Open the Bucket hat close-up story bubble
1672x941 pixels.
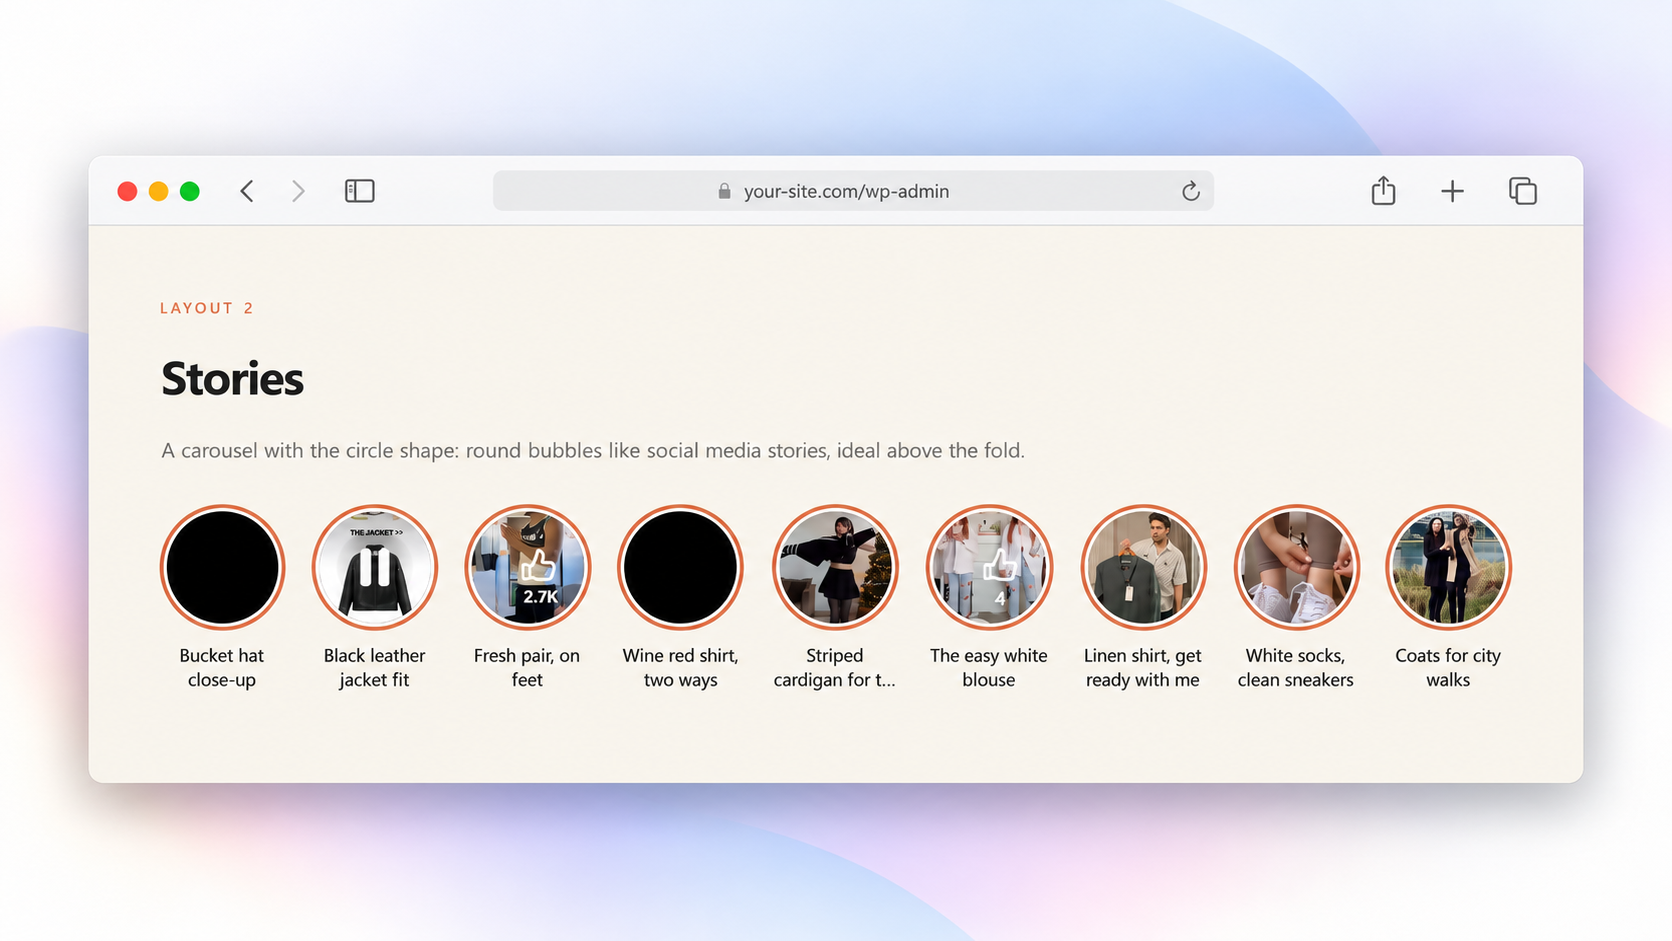pyautogui.click(x=222, y=567)
